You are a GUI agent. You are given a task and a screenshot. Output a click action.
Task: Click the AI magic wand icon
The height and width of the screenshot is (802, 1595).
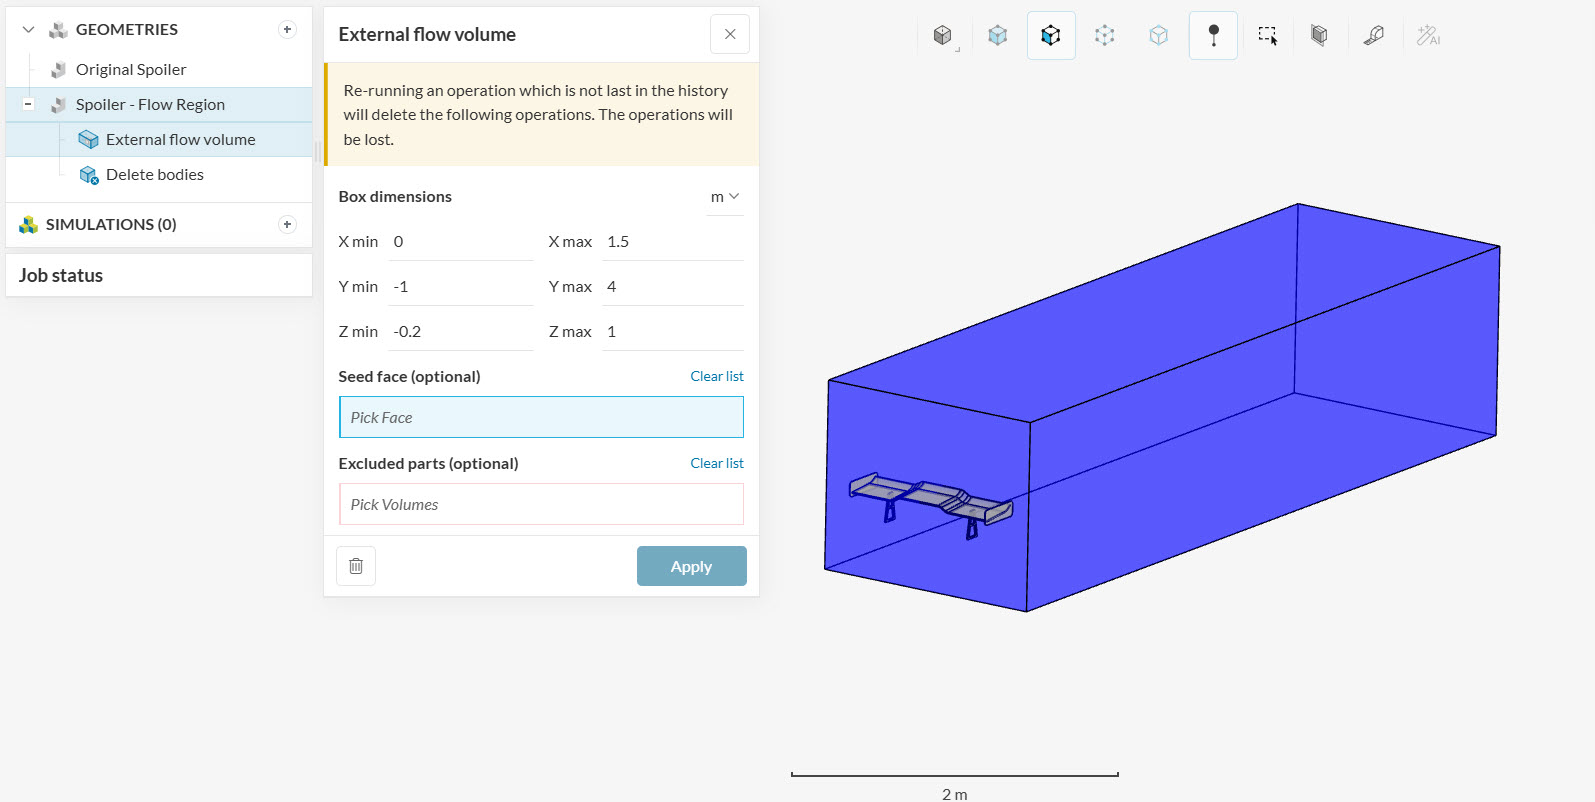click(1428, 36)
